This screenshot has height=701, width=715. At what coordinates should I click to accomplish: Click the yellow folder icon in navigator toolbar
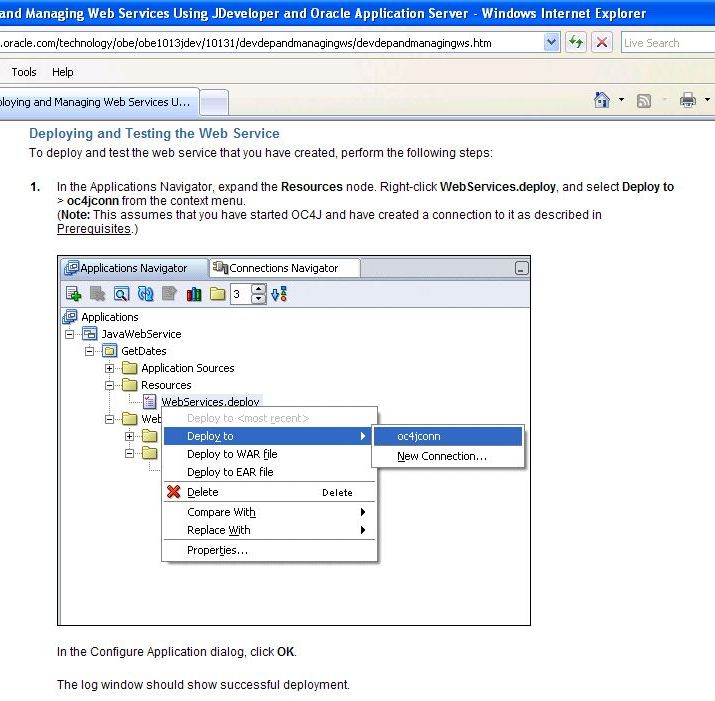[x=218, y=294]
